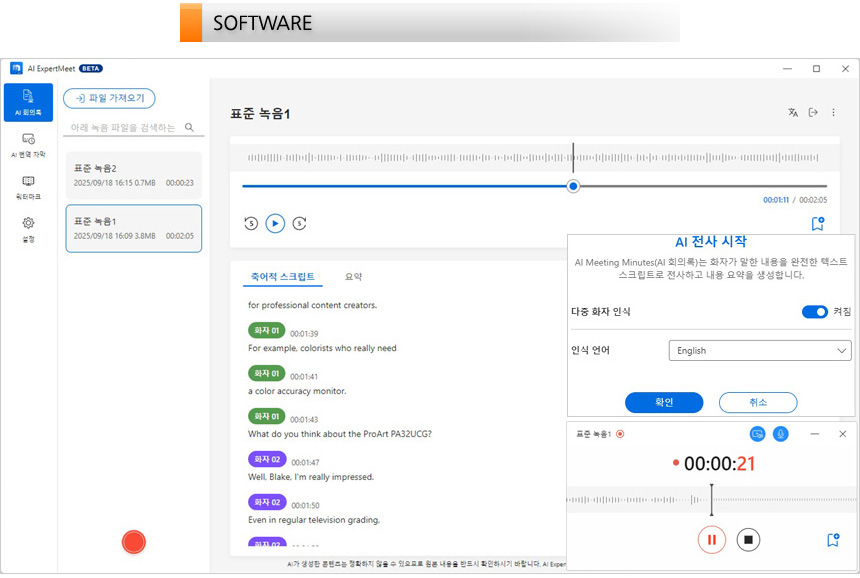The image size is (860, 578).
Task: Click the blue microphone icon in recorder
Action: point(779,434)
